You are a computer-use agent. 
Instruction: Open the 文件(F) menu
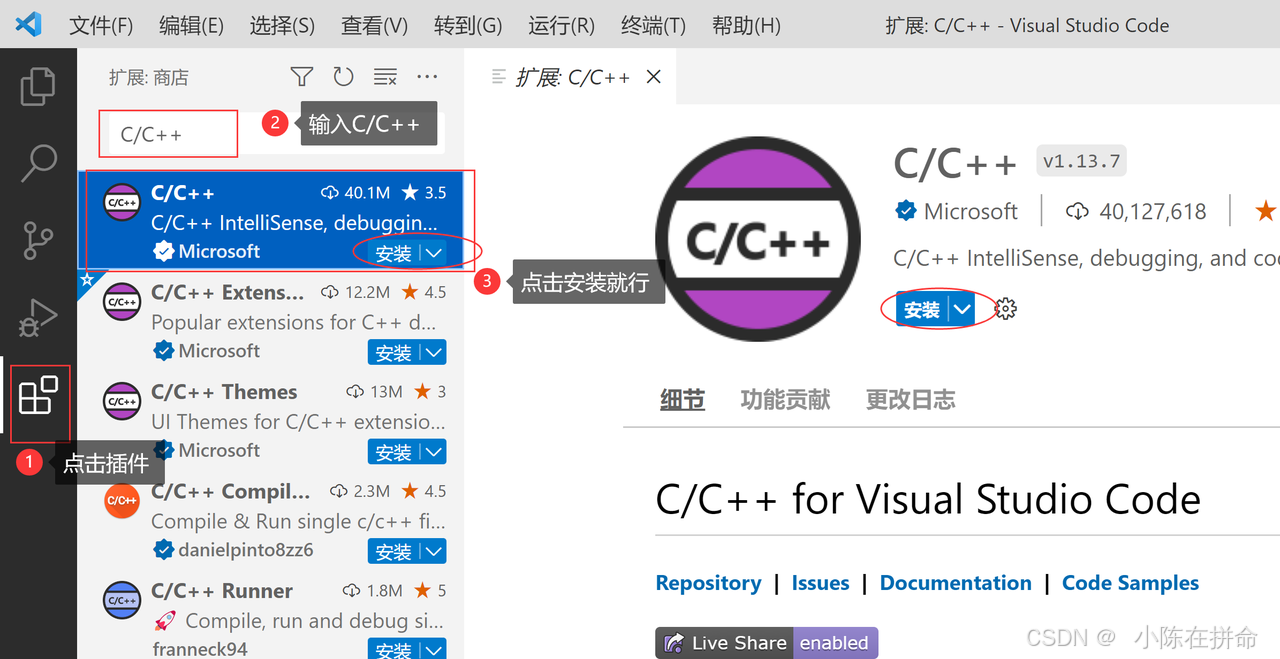[101, 26]
